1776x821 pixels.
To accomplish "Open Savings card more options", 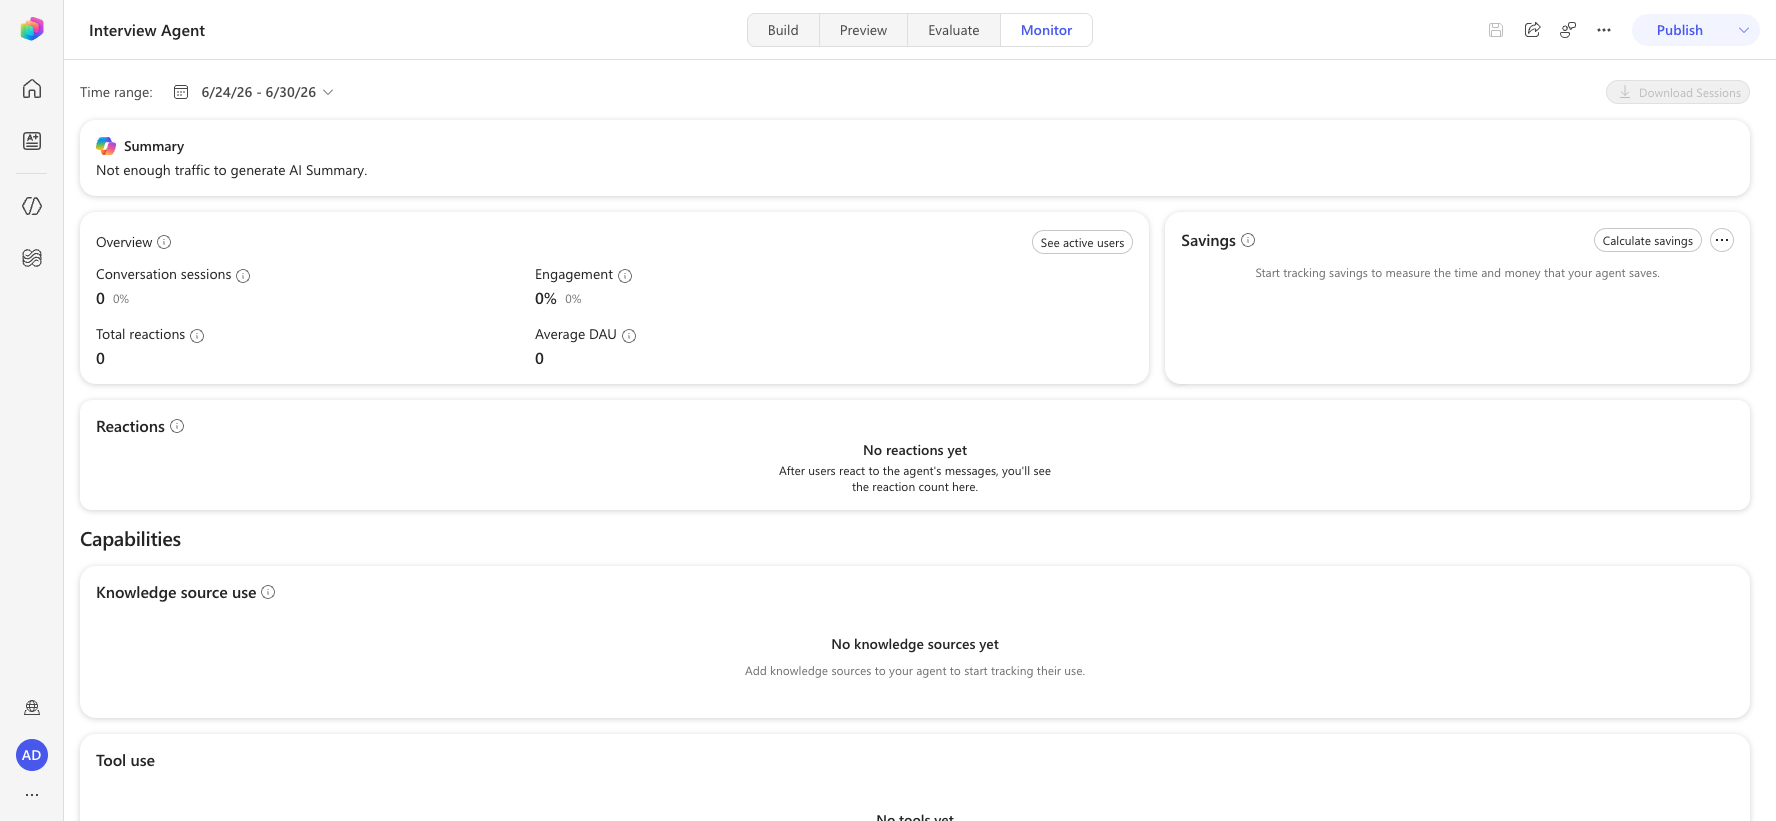I will 1722,240.
